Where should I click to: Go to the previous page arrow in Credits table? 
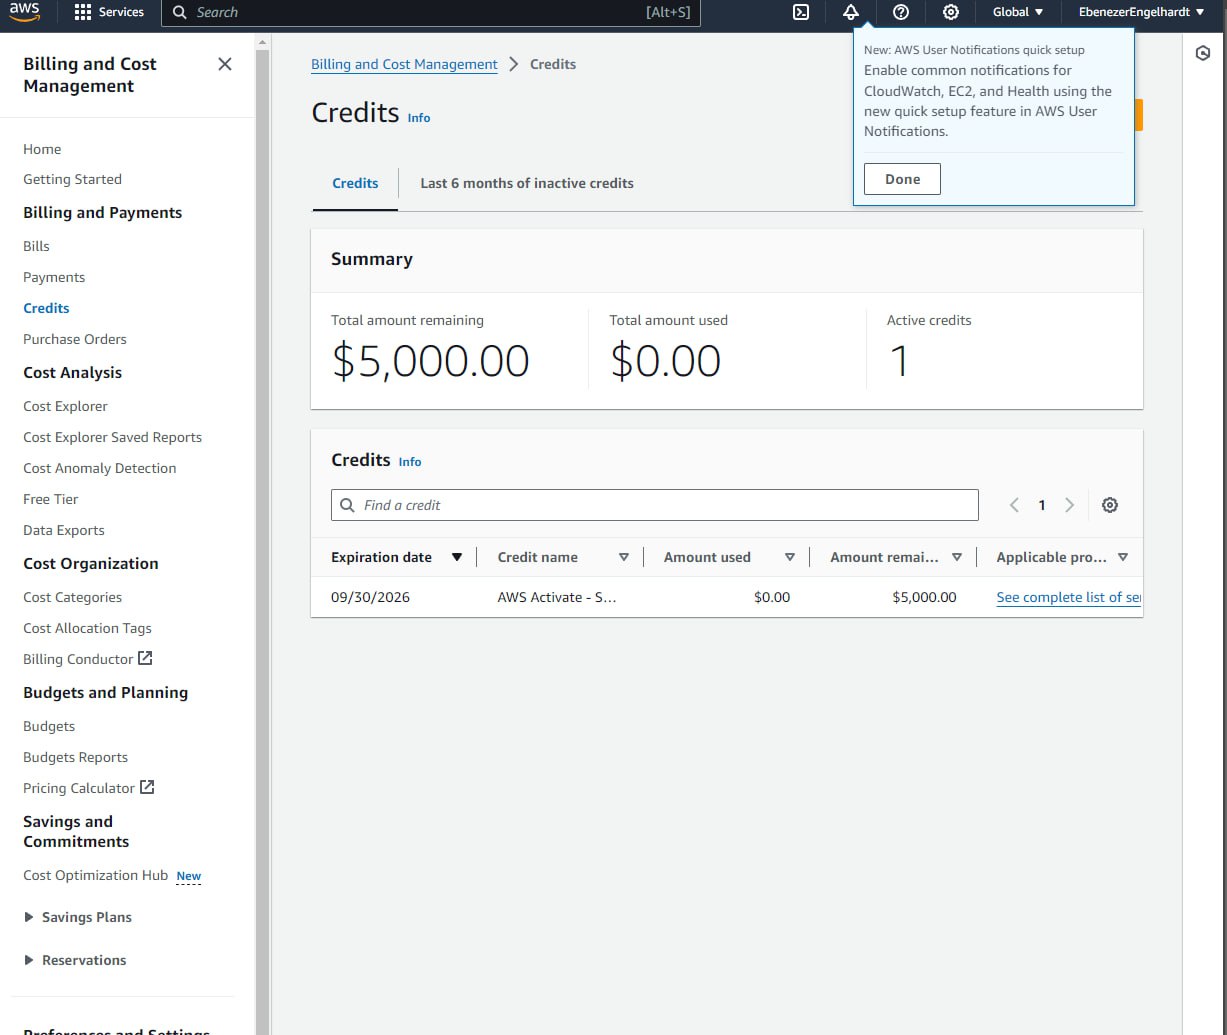[x=1014, y=505]
